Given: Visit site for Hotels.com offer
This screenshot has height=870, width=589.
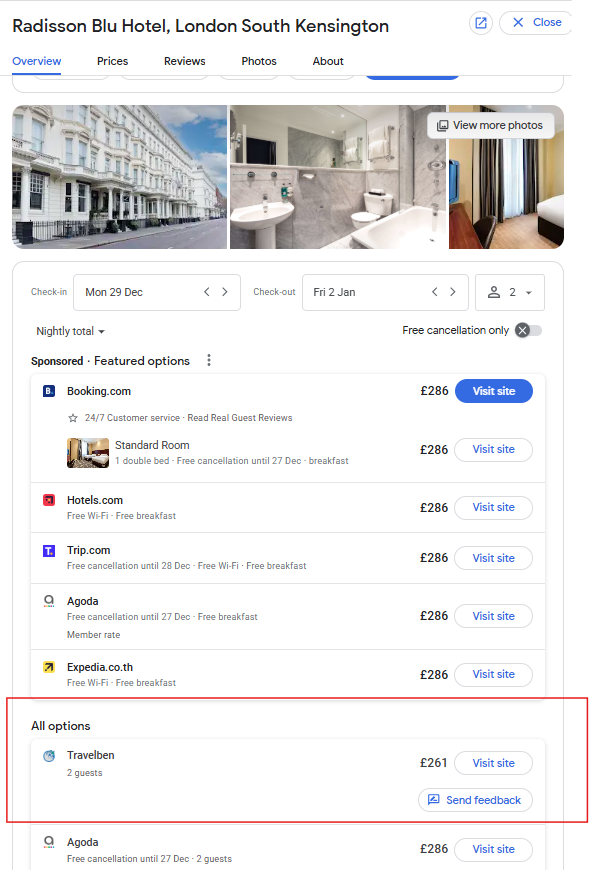Looking at the screenshot, I should coord(494,508).
